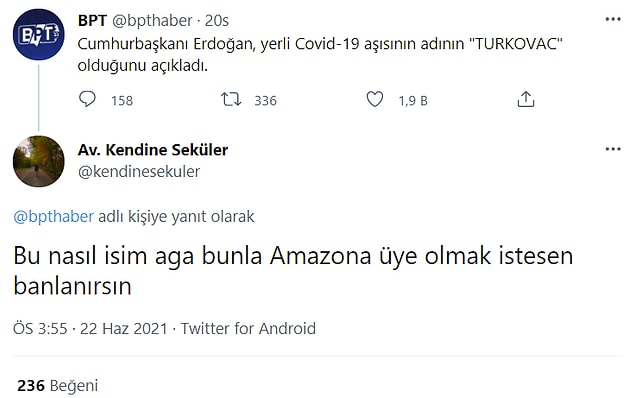Open the 20s timestamp of the BPT tweet
The width and height of the screenshot is (635, 398).
[x=217, y=21]
